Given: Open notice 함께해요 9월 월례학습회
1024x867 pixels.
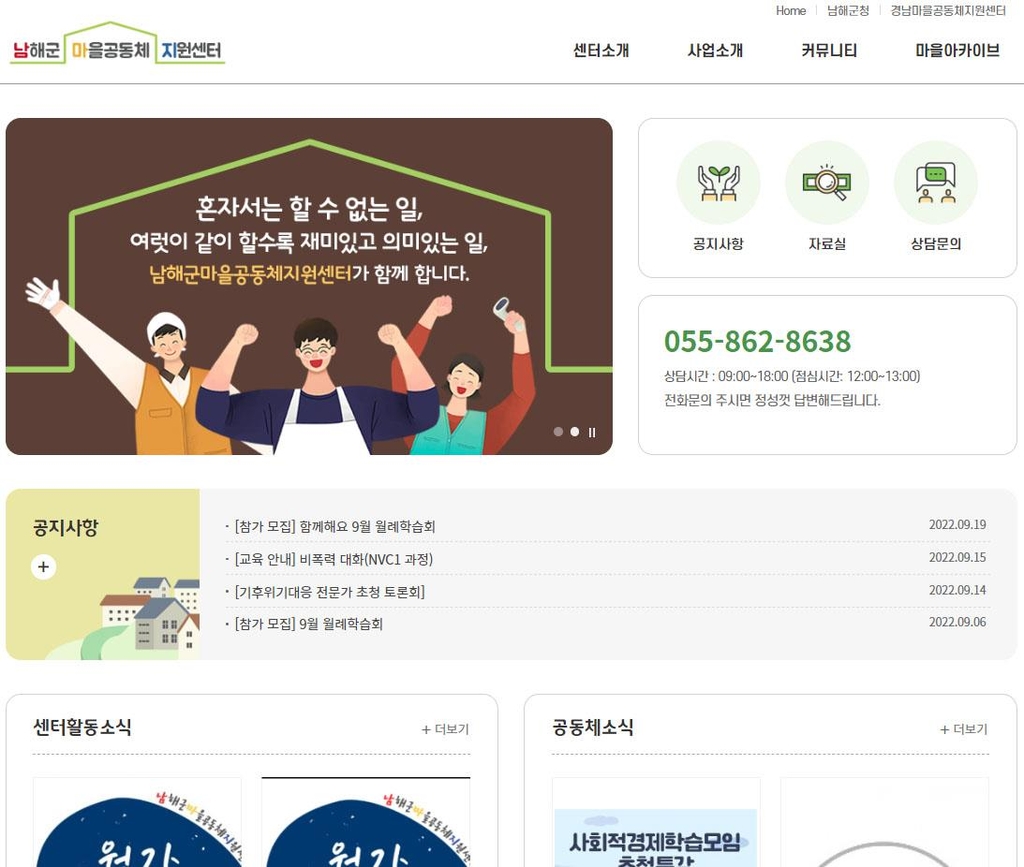Looking at the screenshot, I should click(x=335, y=526).
